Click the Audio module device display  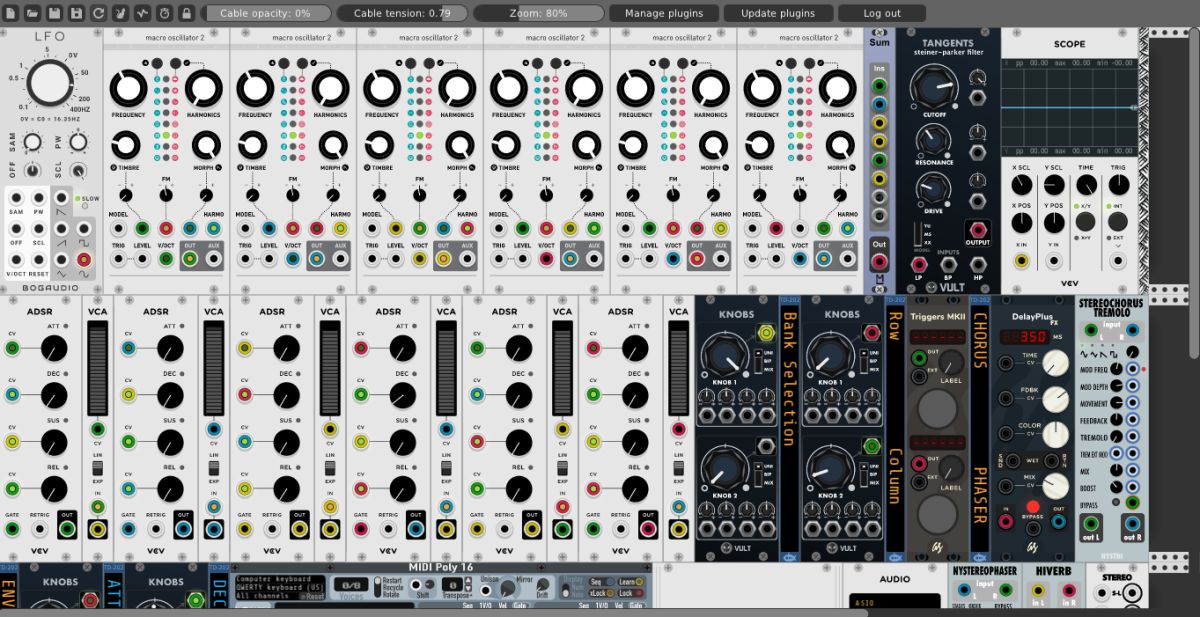pyautogui.click(x=894, y=603)
